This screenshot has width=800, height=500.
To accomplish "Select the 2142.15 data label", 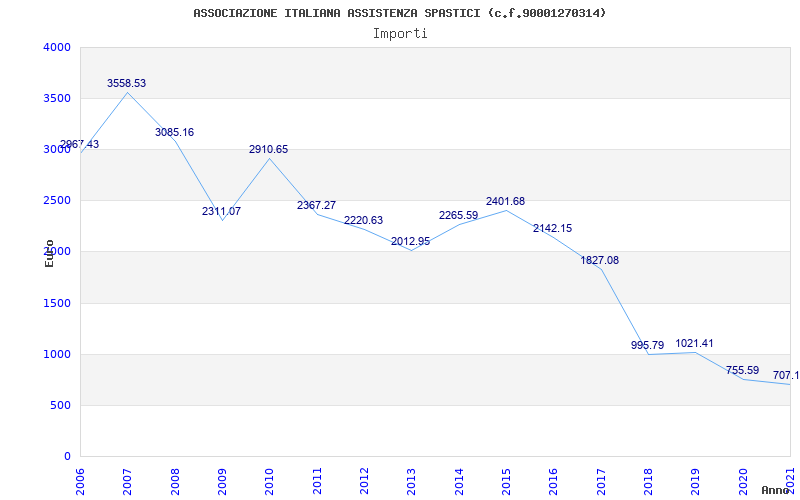I will (553, 229).
